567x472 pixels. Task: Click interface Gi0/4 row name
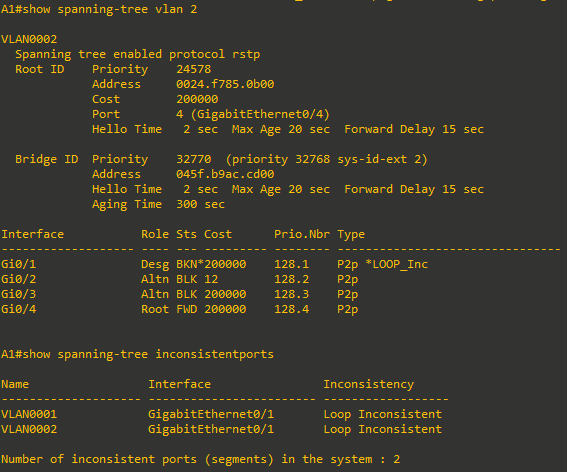point(19,309)
